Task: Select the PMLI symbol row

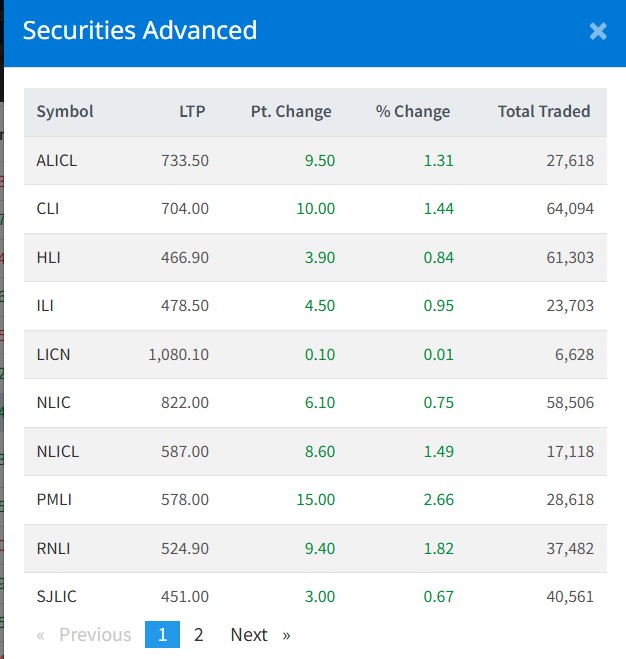Action: 54,499
